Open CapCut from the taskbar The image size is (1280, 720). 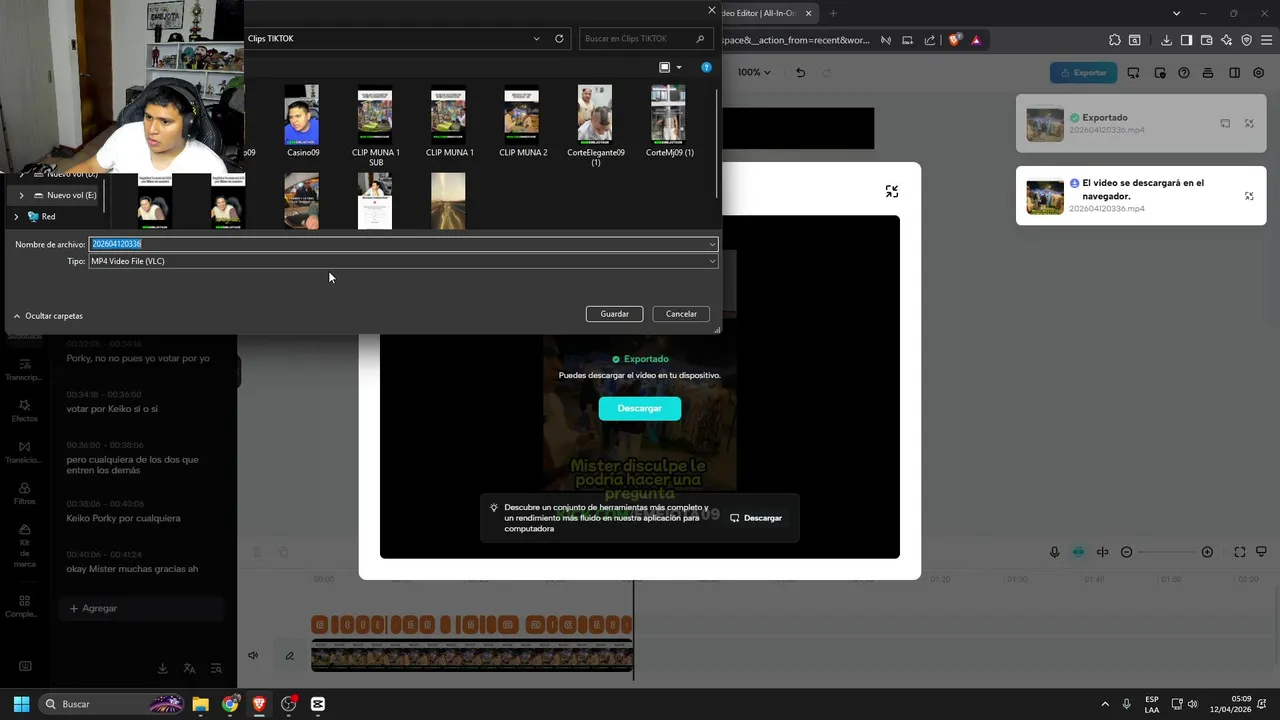318,704
